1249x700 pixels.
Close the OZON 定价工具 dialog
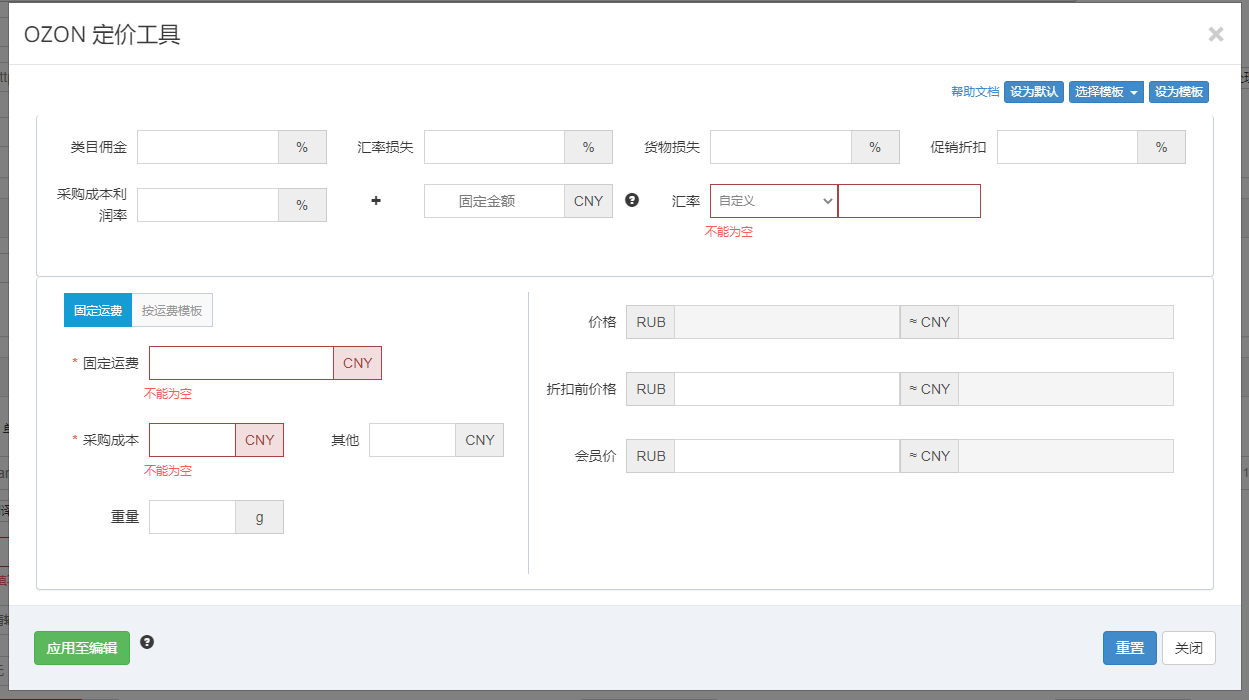click(x=1215, y=35)
